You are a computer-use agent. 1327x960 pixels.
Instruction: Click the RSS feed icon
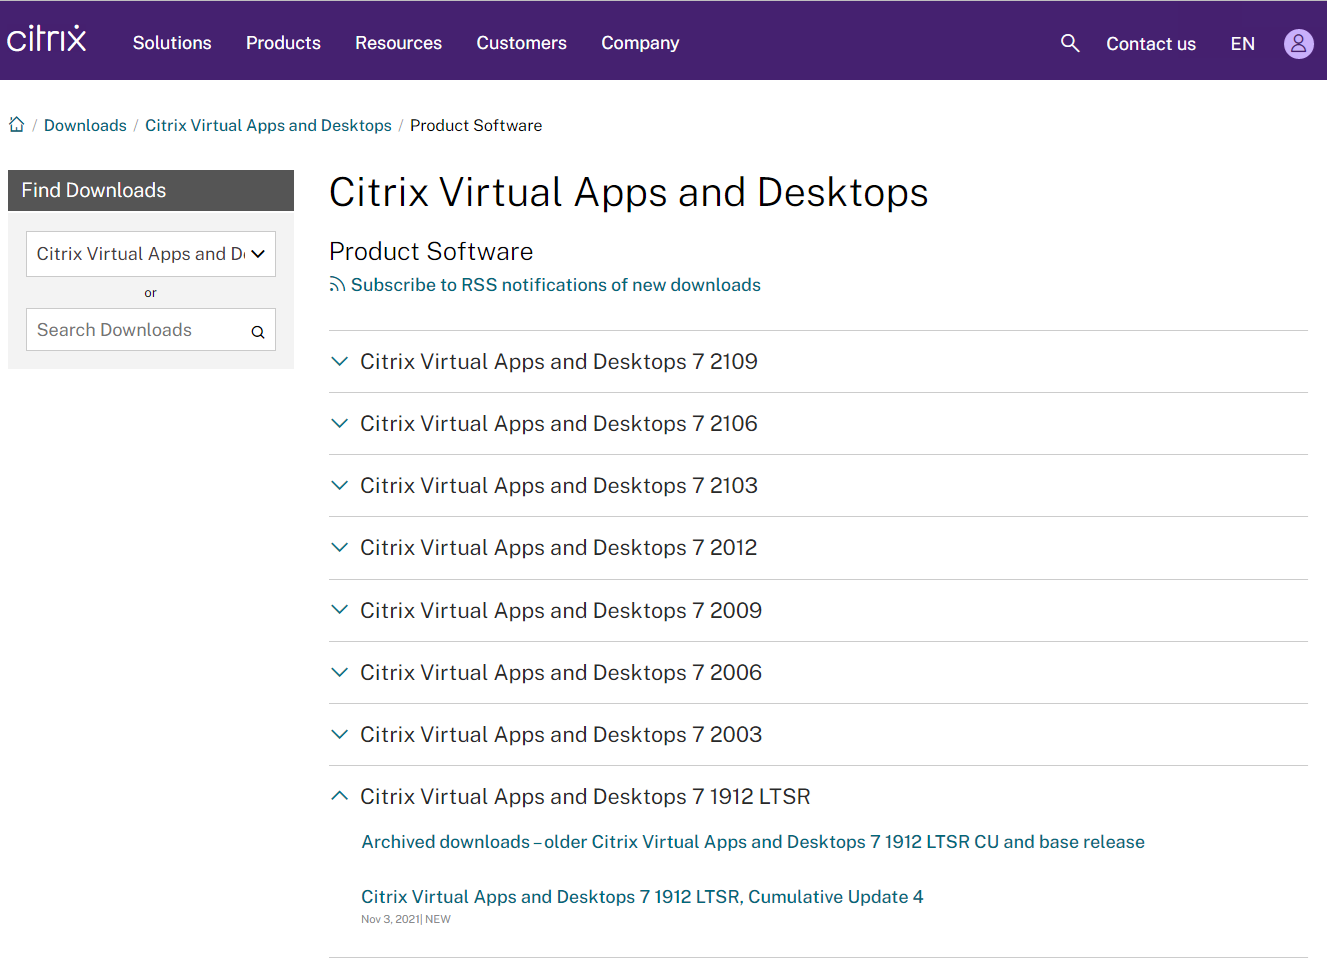[x=337, y=285]
